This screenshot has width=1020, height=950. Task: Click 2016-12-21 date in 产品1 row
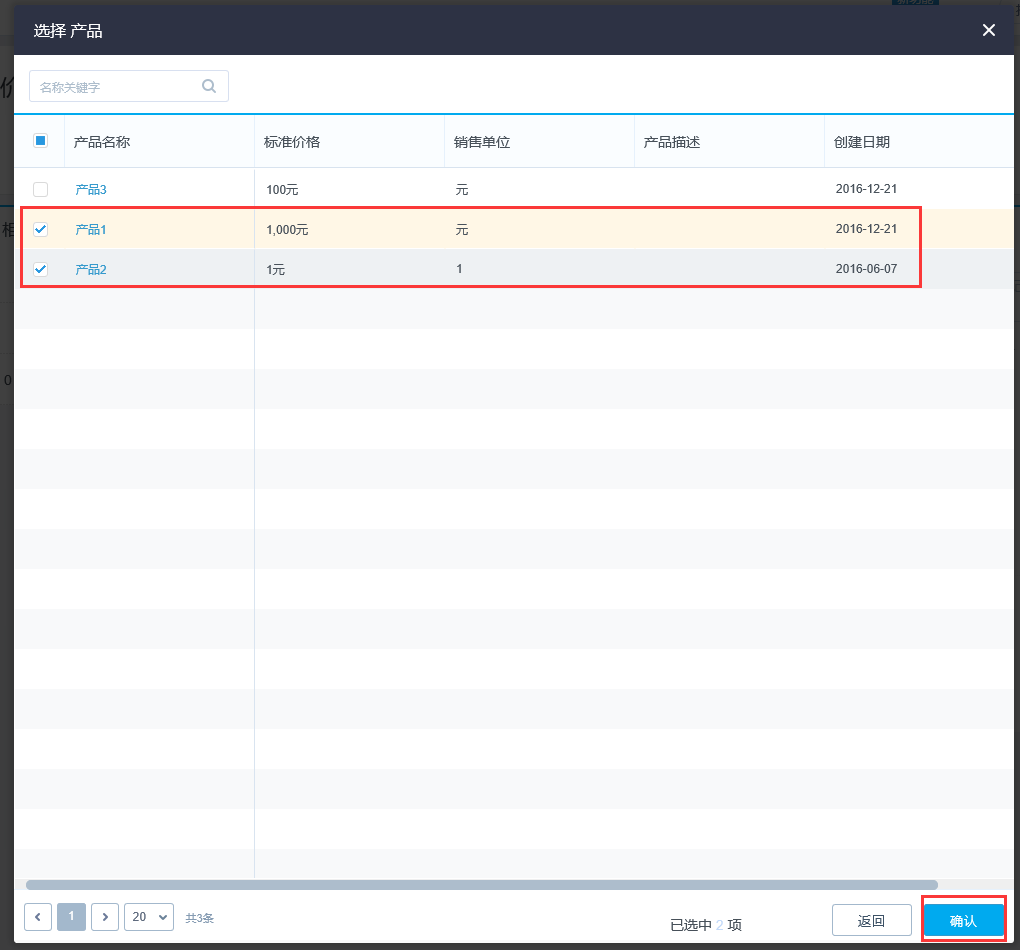tap(866, 228)
